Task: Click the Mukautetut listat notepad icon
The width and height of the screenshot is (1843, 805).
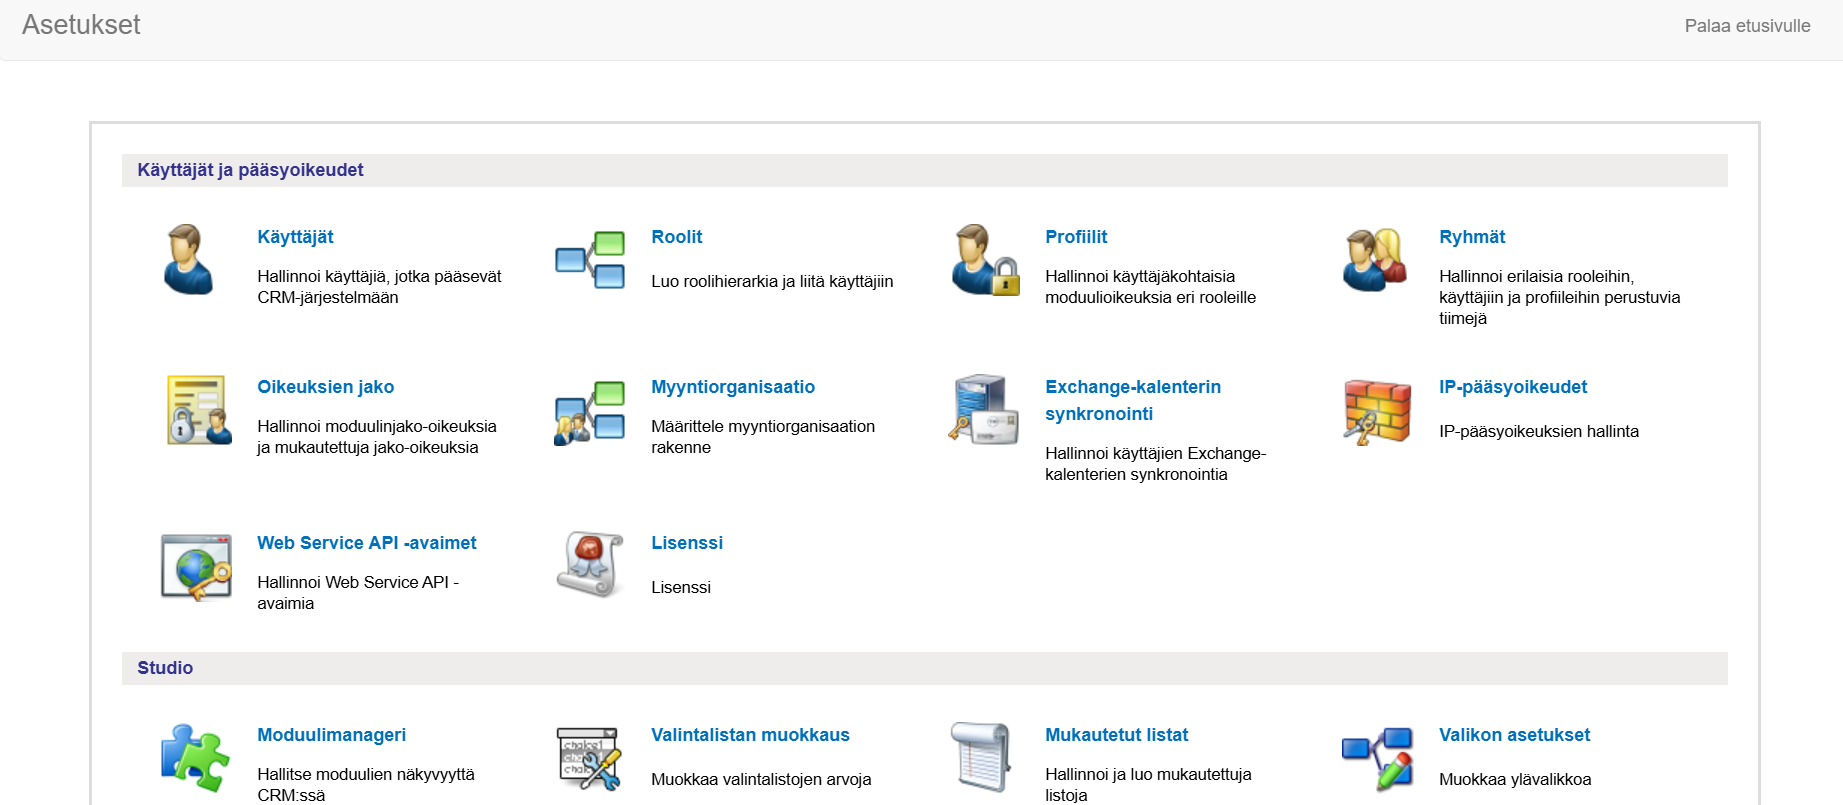Action: (x=982, y=757)
